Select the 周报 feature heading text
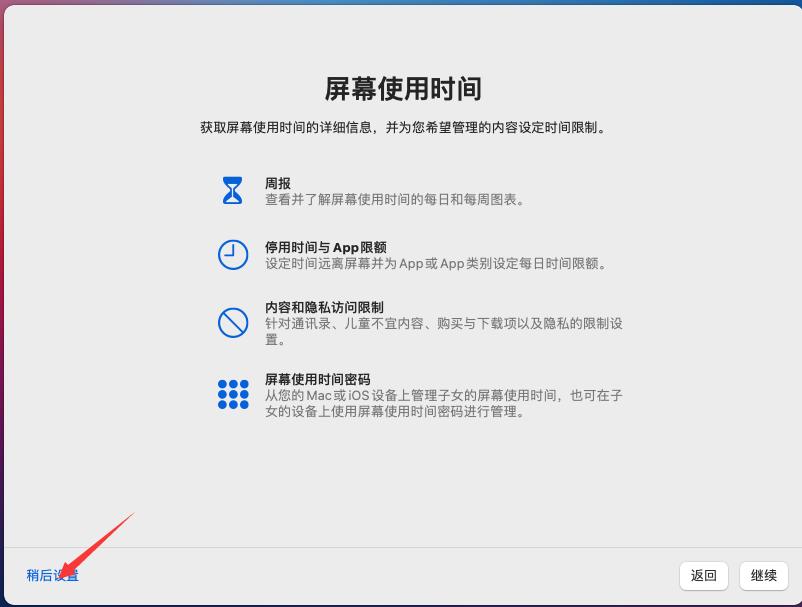Image resolution: width=802 pixels, height=607 pixels. pos(280,181)
